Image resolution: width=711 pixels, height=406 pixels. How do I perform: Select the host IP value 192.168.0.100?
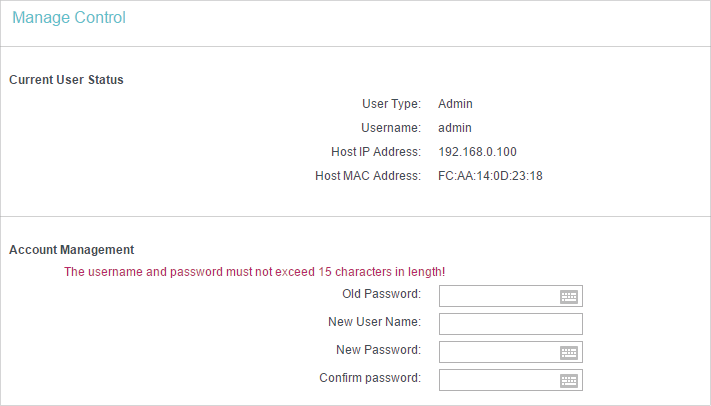(477, 152)
